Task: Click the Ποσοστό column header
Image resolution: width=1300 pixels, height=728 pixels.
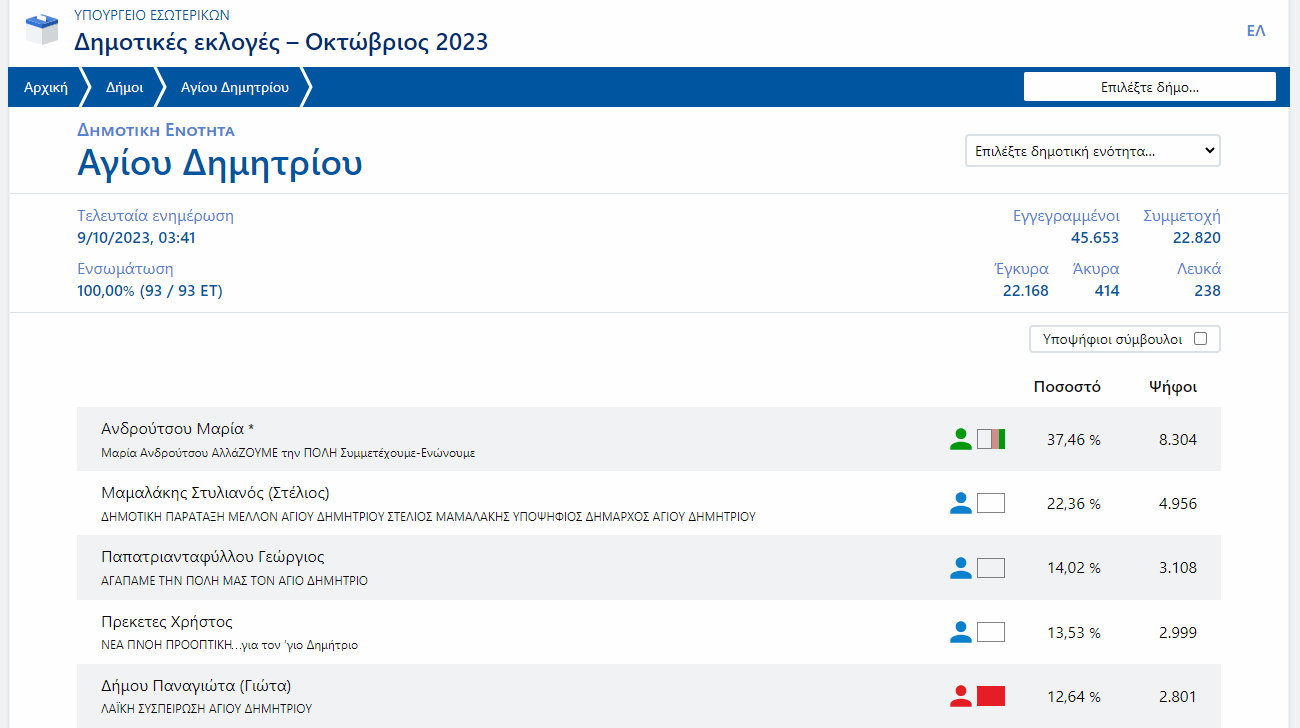Action: pos(1066,387)
